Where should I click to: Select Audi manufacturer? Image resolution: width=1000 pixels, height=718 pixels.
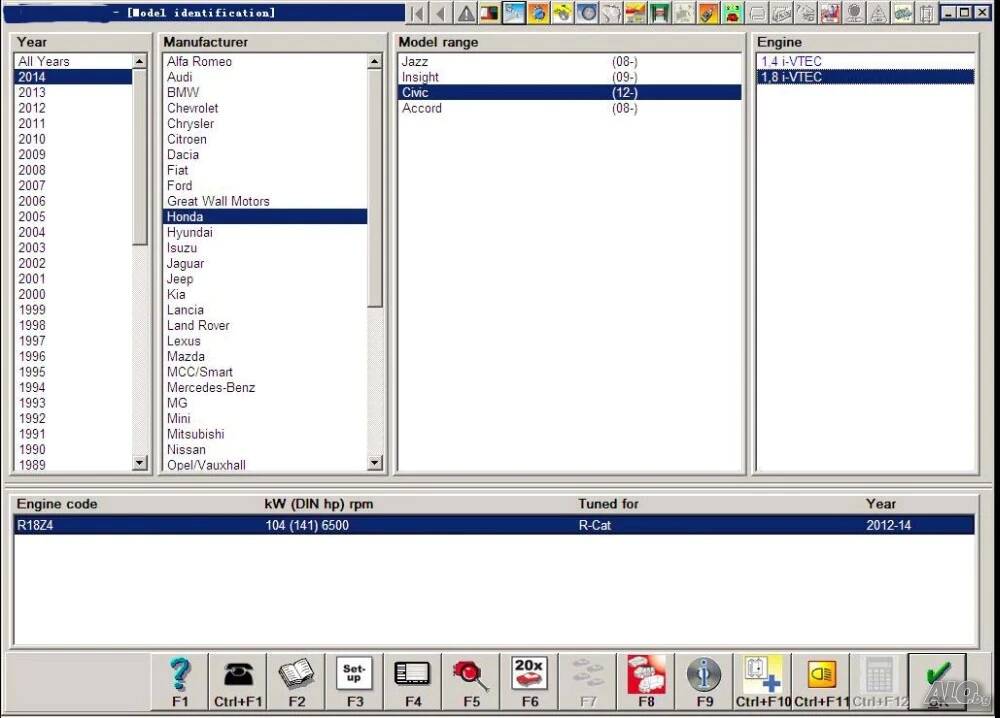(x=265, y=77)
